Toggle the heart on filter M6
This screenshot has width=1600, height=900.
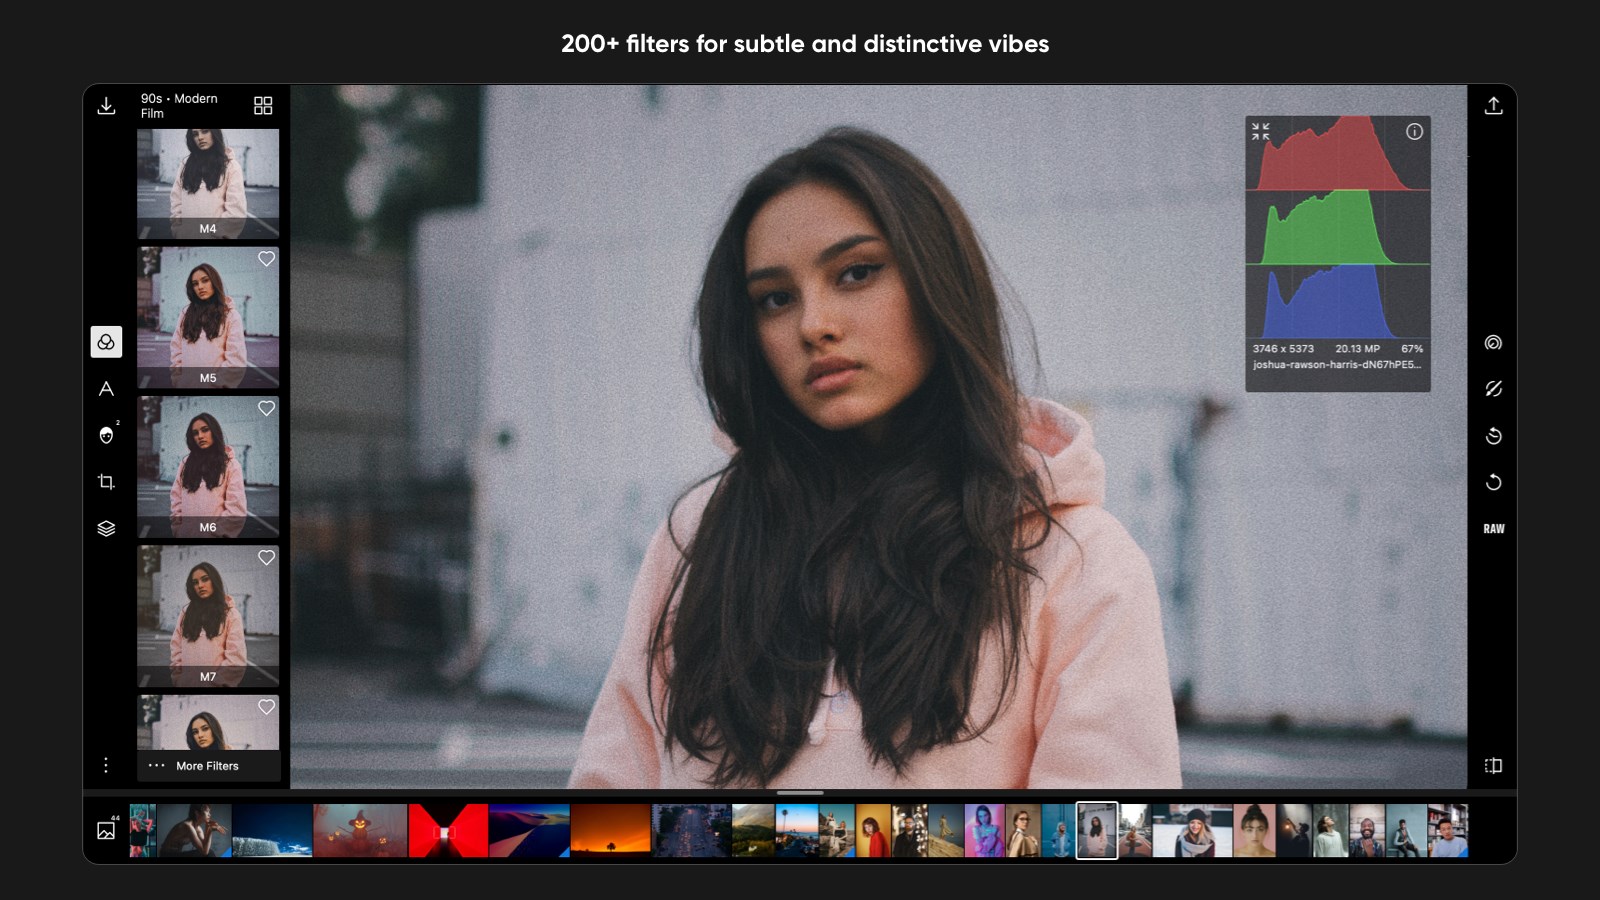(x=267, y=408)
